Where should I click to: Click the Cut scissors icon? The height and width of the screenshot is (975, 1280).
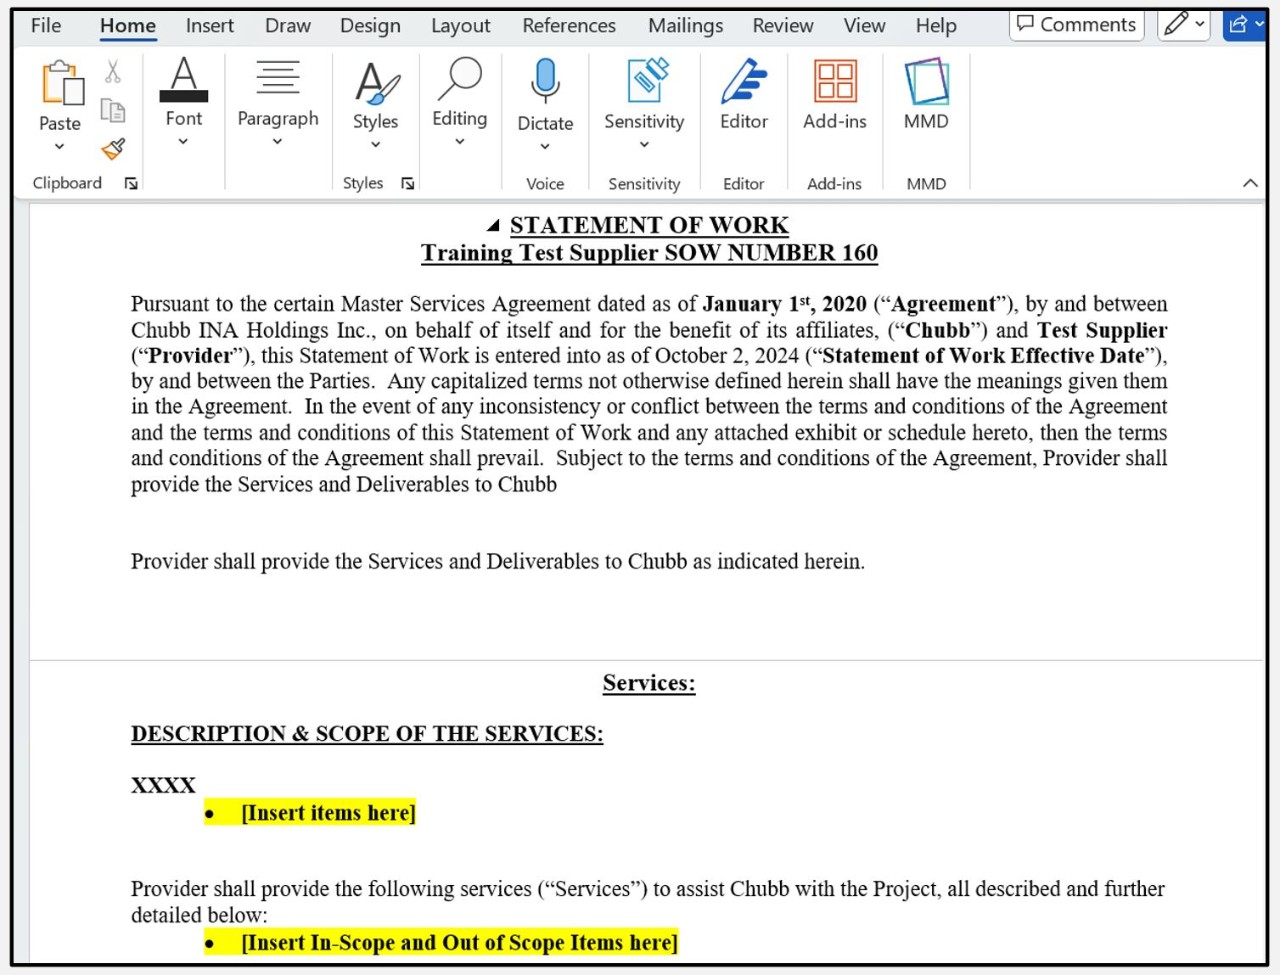(x=113, y=72)
